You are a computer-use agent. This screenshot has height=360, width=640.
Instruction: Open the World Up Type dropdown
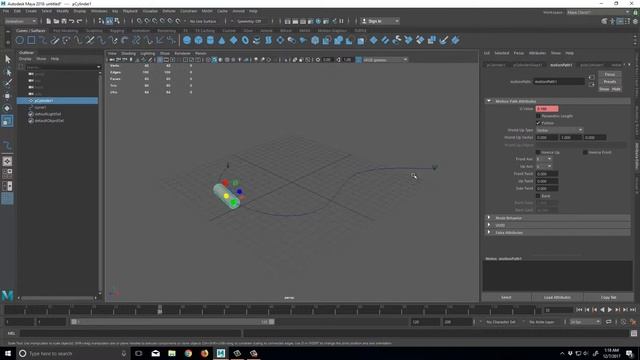click(x=559, y=130)
